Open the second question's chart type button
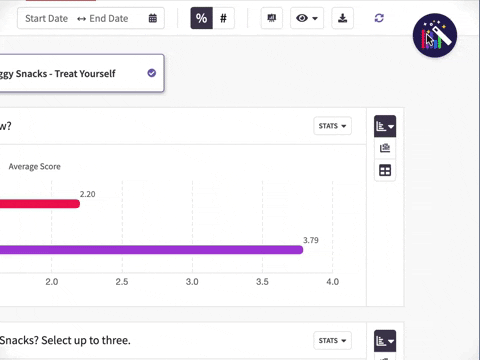This screenshot has width=480, height=360. tap(385, 341)
